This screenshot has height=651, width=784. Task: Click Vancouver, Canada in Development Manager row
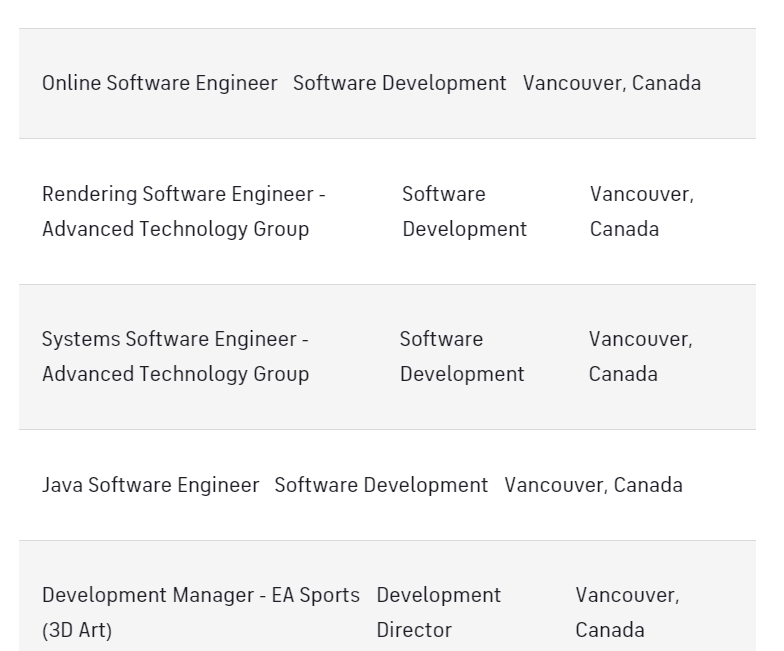(x=628, y=612)
